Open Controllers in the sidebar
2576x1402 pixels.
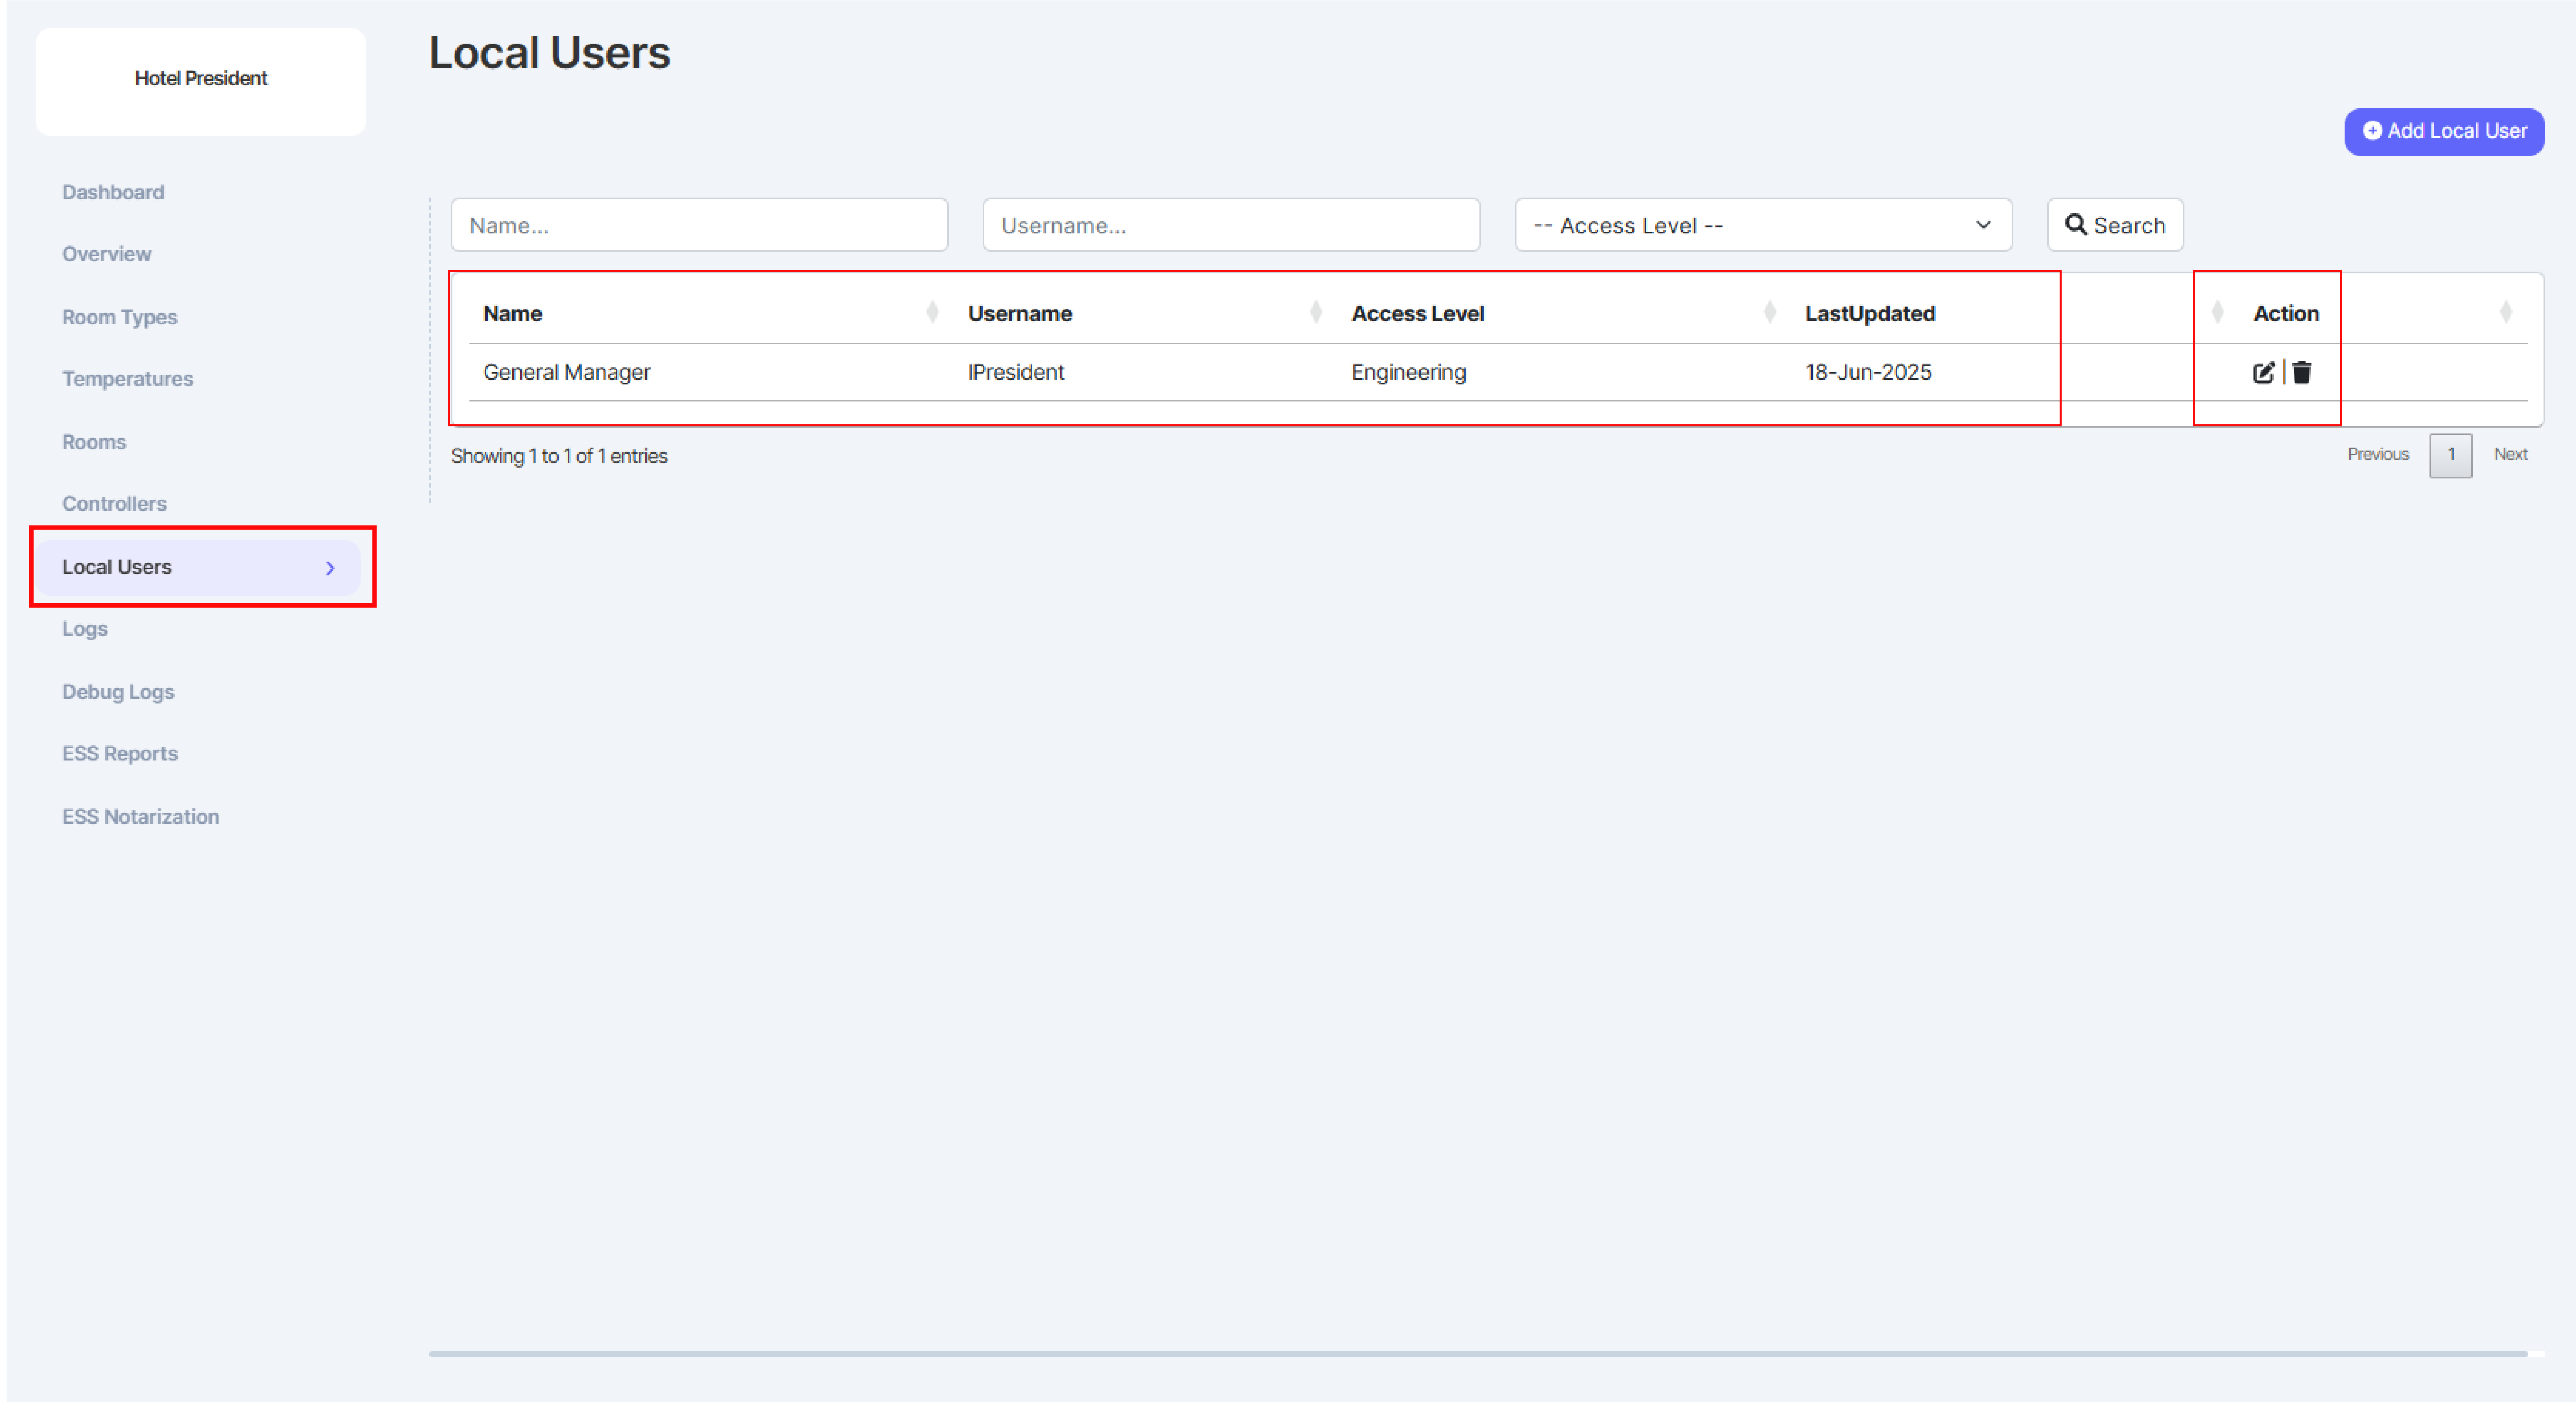pyautogui.click(x=114, y=504)
